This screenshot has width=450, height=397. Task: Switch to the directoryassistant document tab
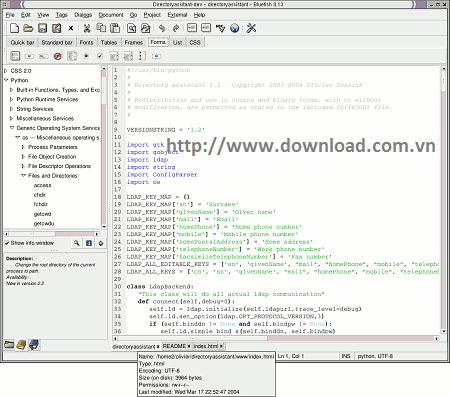134,347
